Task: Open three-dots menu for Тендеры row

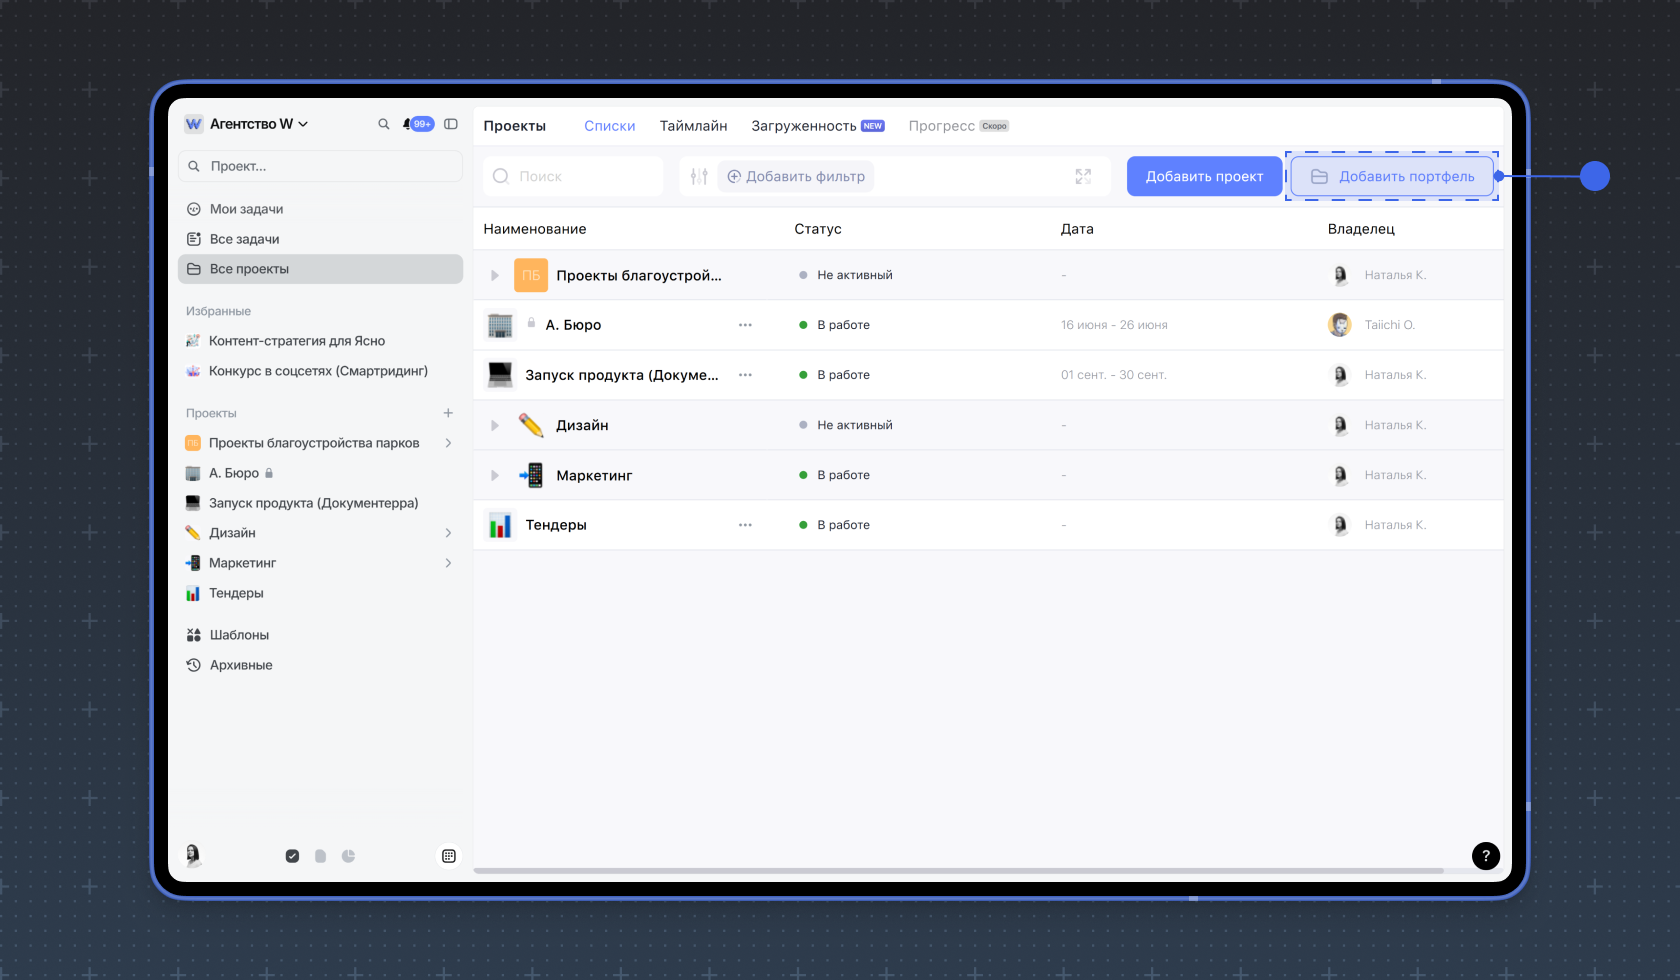Action: click(x=745, y=525)
